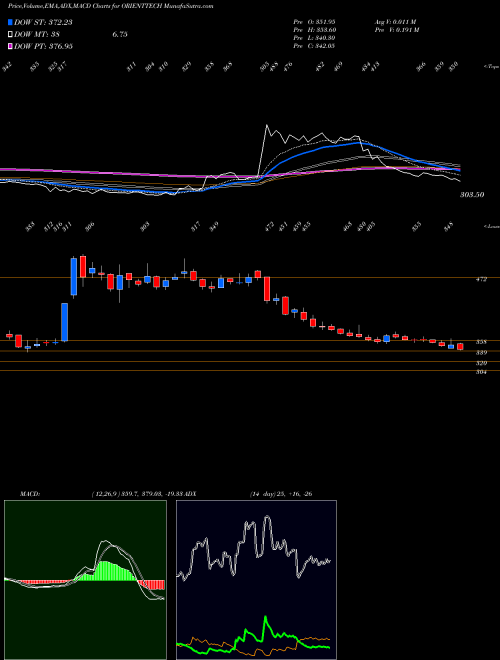Click the last red candlestick at right end
The height and width of the screenshot is (660, 500).
[460, 346]
